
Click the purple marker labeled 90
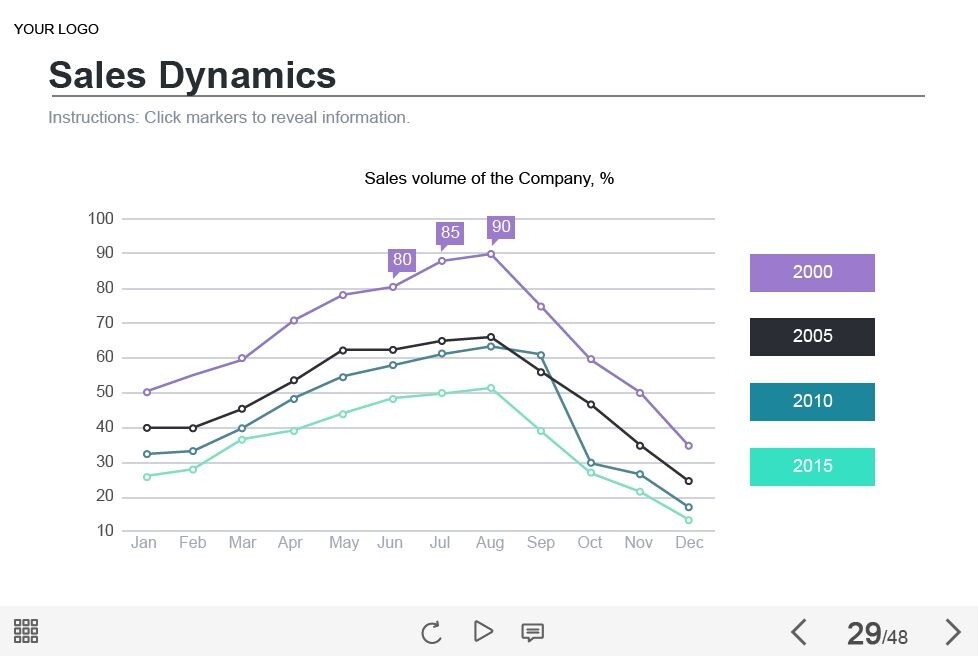pyautogui.click(x=501, y=227)
